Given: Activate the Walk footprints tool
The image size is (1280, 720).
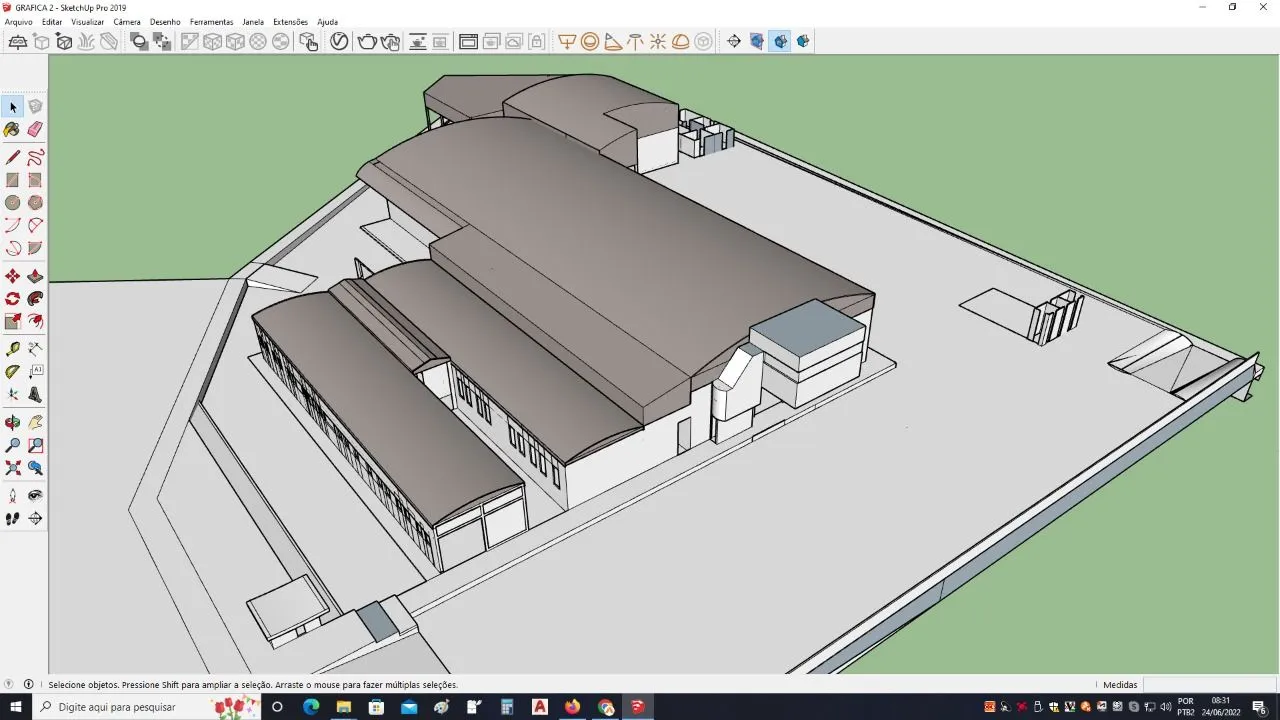Looking at the screenshot, I should click(x=13, y=519).
